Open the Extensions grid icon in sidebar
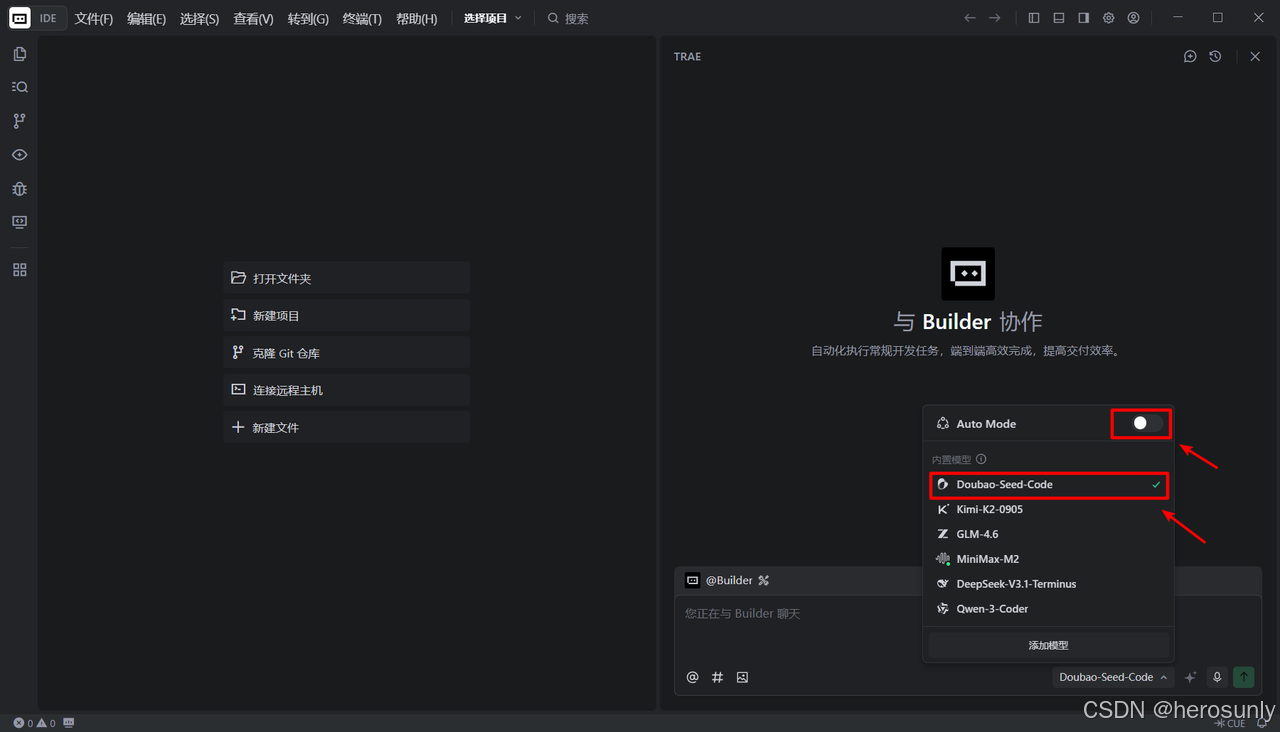Screen dimensions: 1280x732 pyautogui.click(x=19, y=270)
